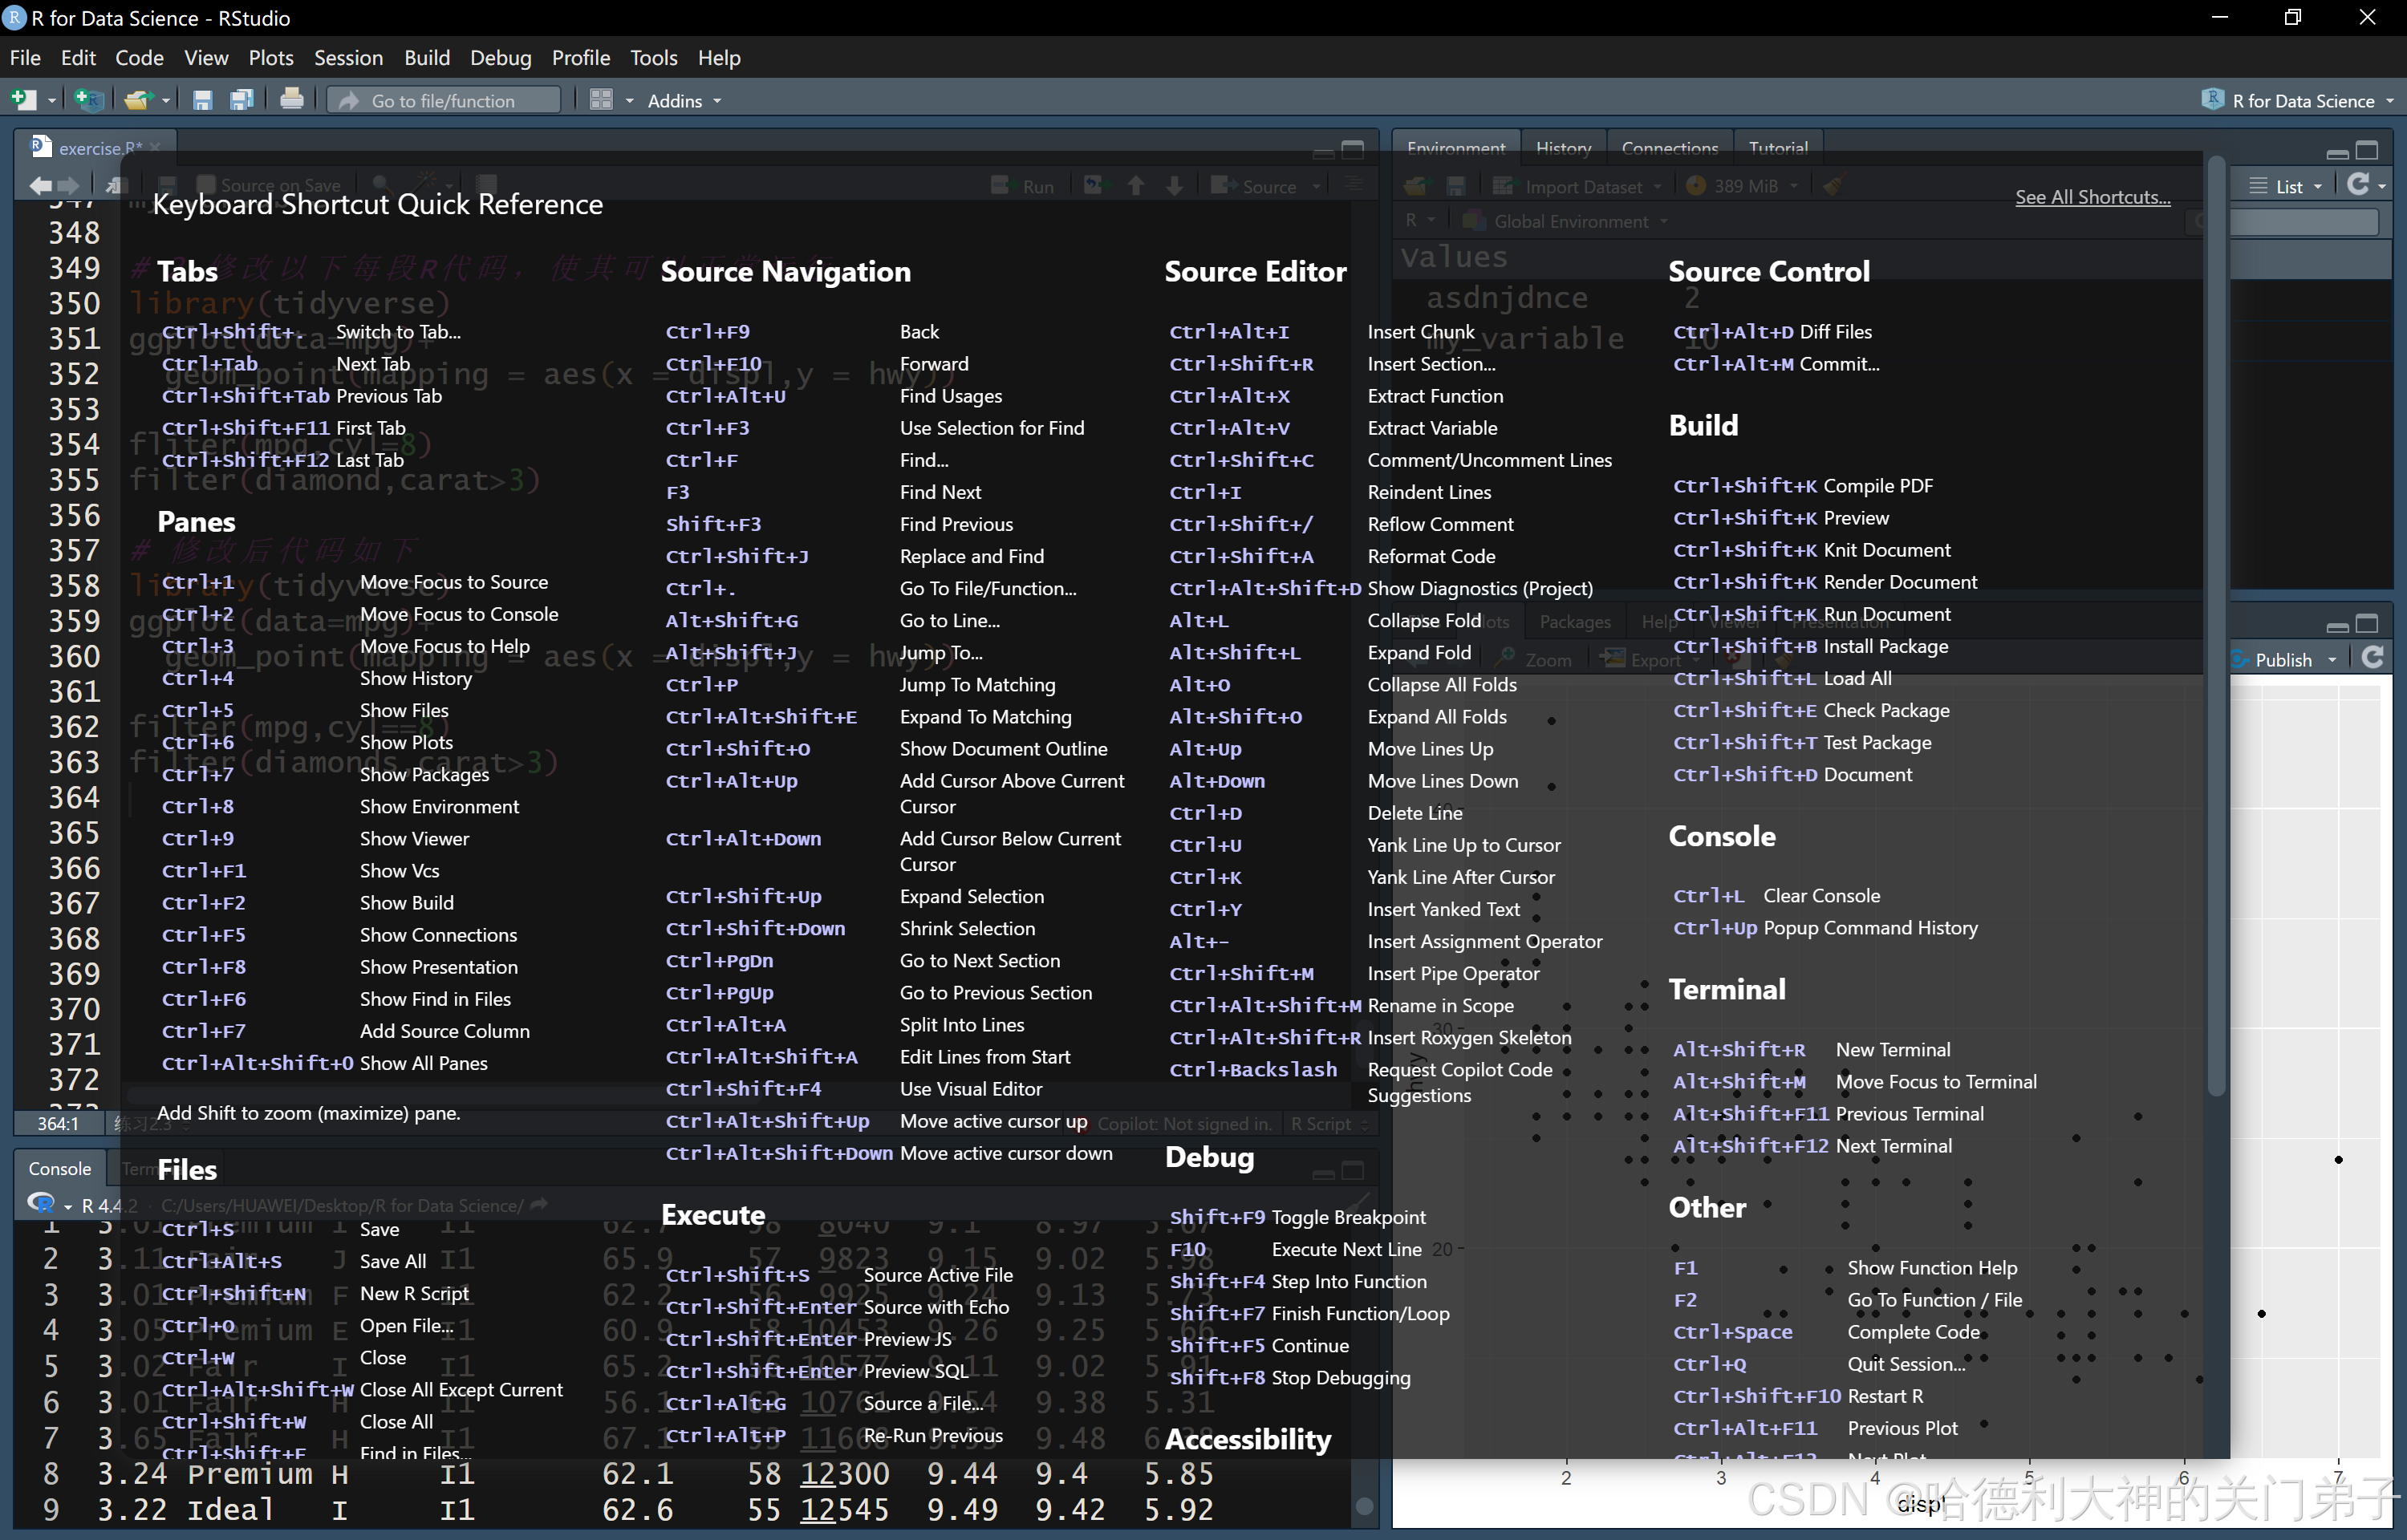Open the File menu
2407x1540 pixels.
click(25, 58)
